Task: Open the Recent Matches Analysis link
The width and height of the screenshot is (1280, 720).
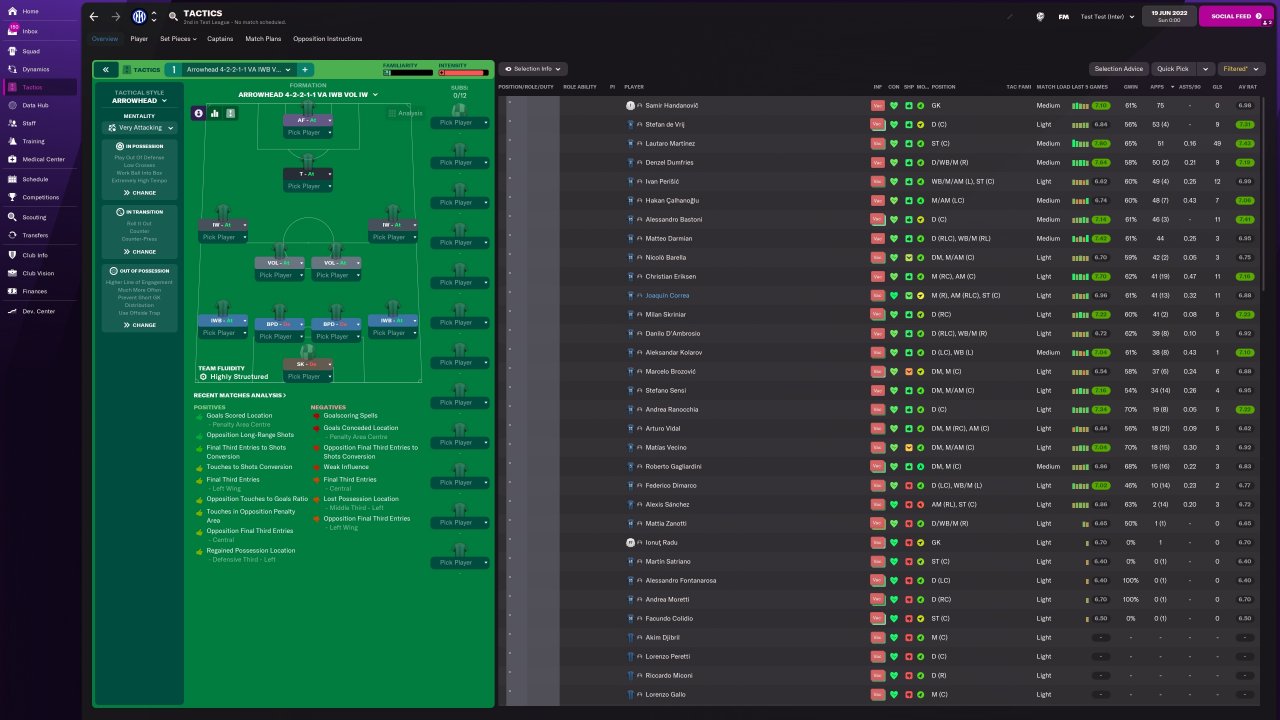Action: [240, 395]
